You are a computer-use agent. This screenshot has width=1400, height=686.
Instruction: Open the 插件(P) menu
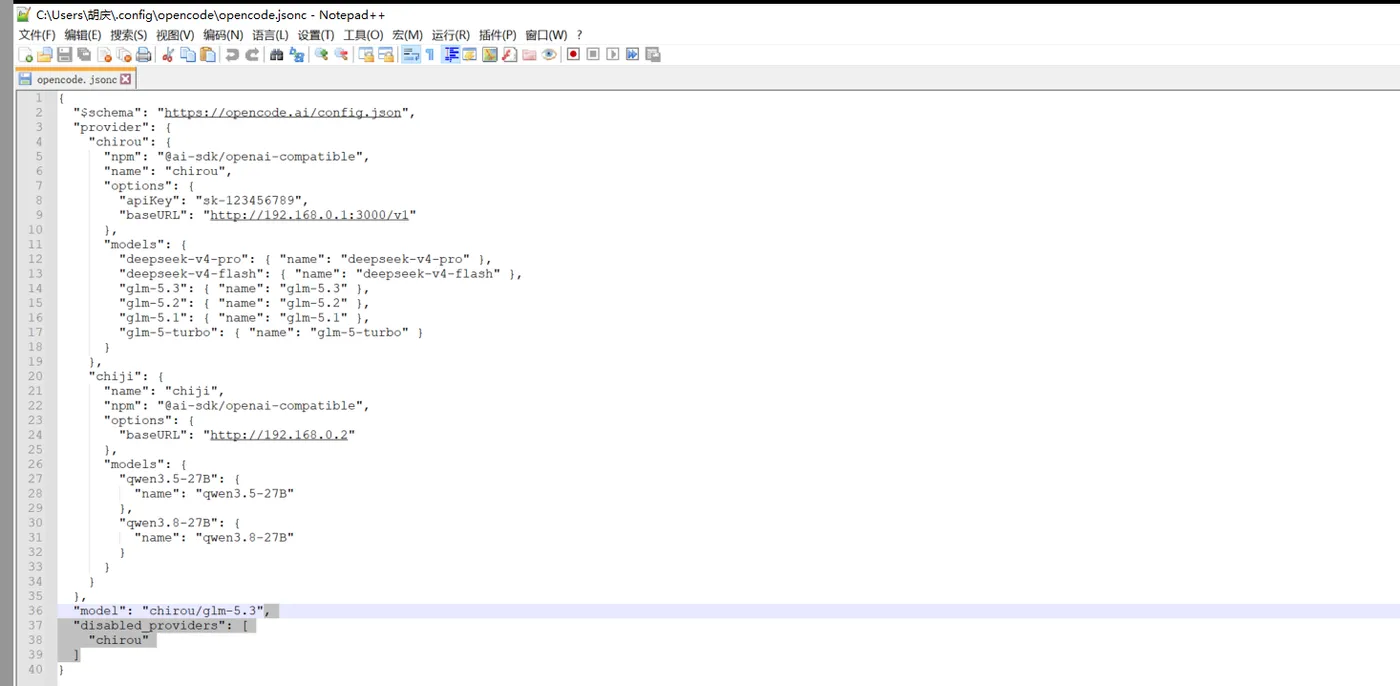point(497,35)
